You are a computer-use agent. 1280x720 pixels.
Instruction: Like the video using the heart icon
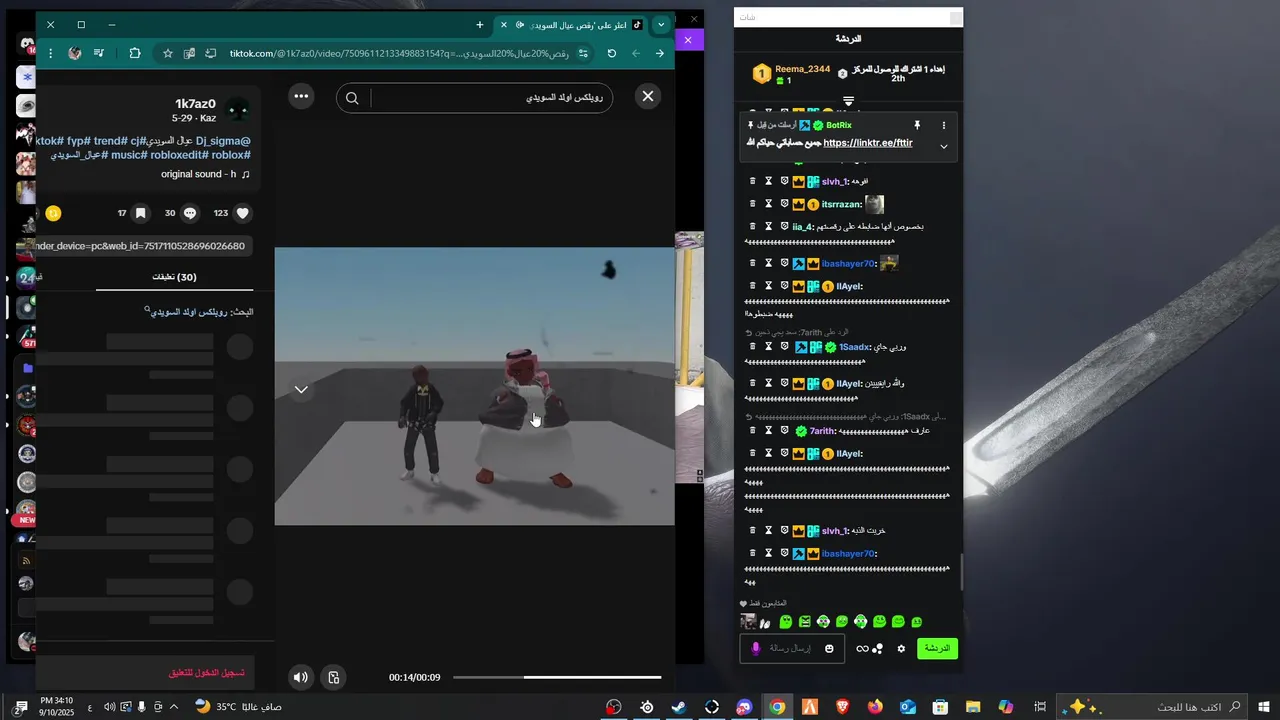point(242,213)
